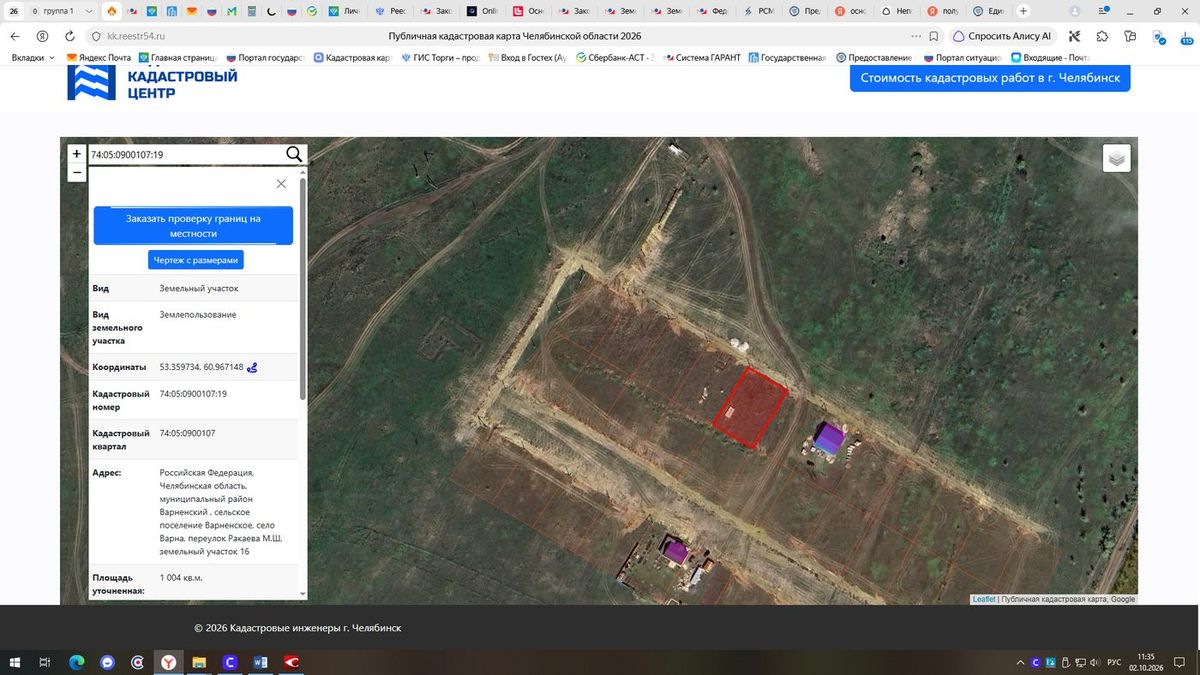Click the magnifier search icon on map
Viewport: 1200px width, 675px height.
coord(294,154)
